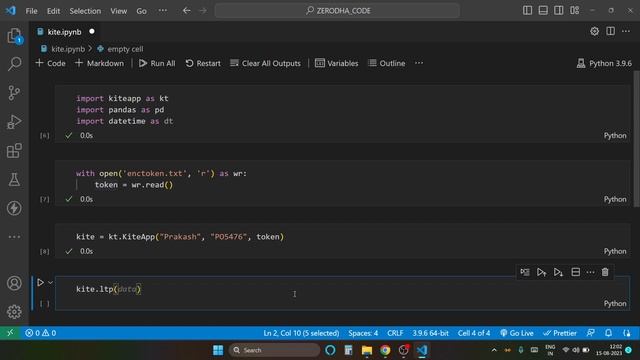This screenshot has width=640, height=360.
Task: Open the Run and Debug view
Action: point(14,122)
